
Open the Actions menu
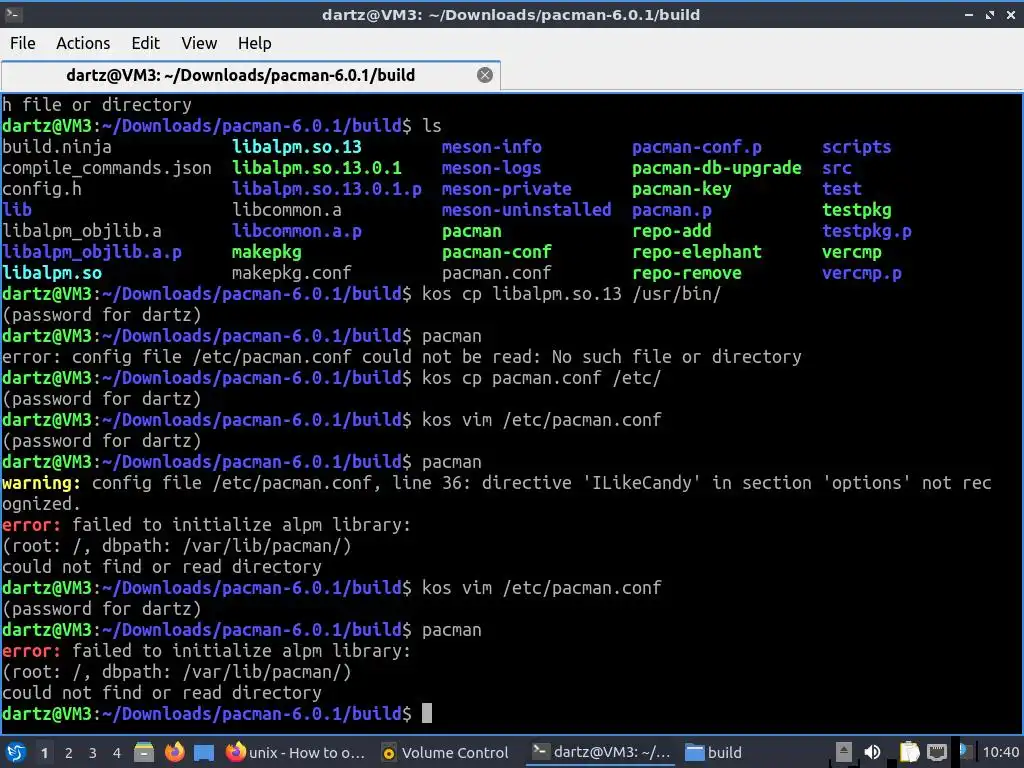click(83, 43)
